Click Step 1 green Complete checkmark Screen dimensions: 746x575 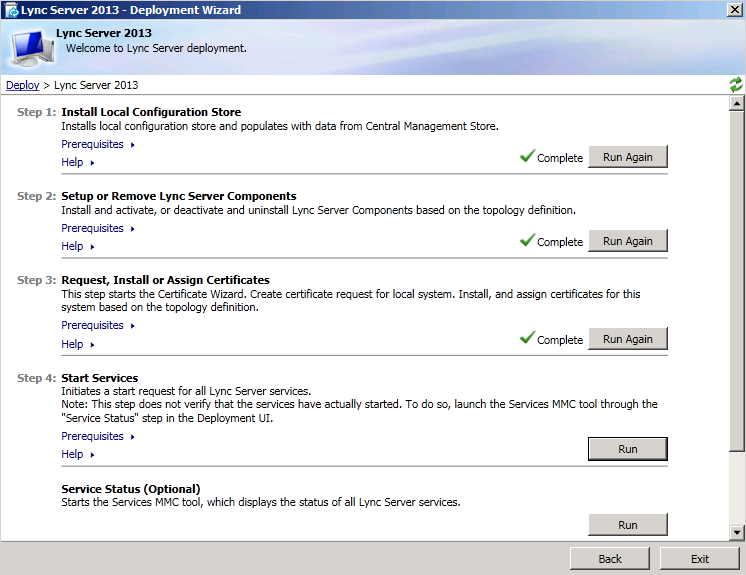(x=527, y=156)
